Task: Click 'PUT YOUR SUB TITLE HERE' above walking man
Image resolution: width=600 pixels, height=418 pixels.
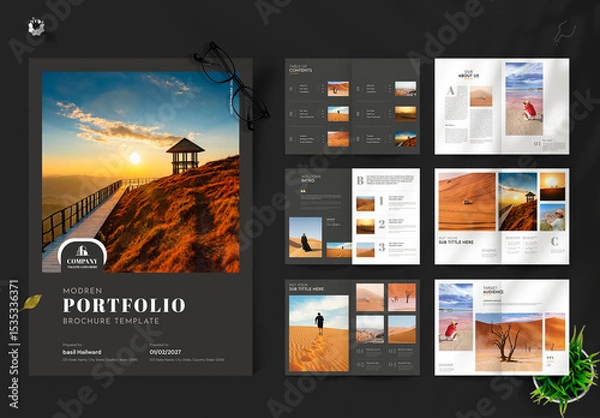Action: (x=307, y=287)
